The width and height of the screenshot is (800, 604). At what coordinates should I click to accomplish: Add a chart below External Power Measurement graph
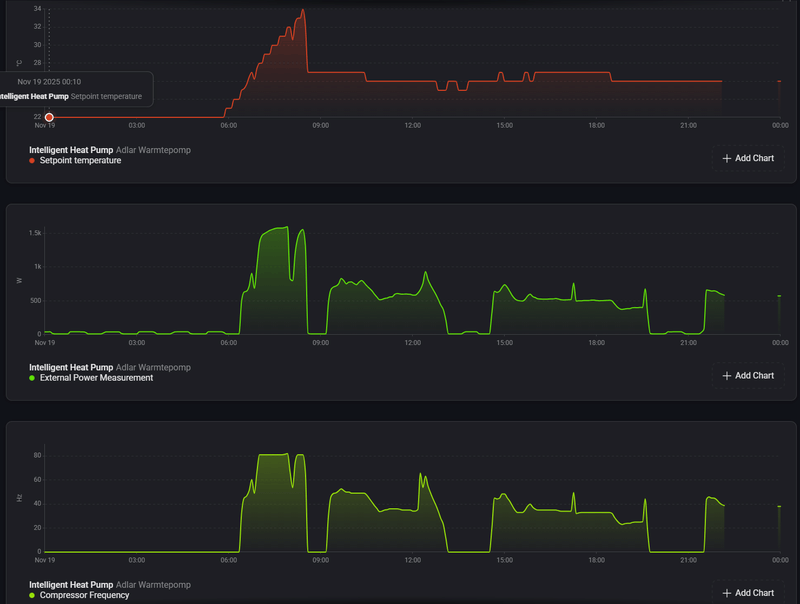(748, 375)
